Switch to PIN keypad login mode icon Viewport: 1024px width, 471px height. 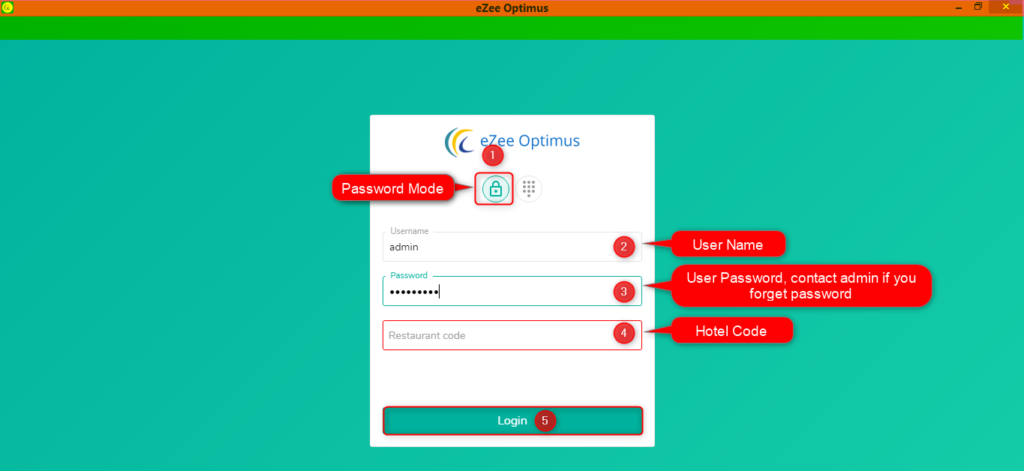point(529,189)
